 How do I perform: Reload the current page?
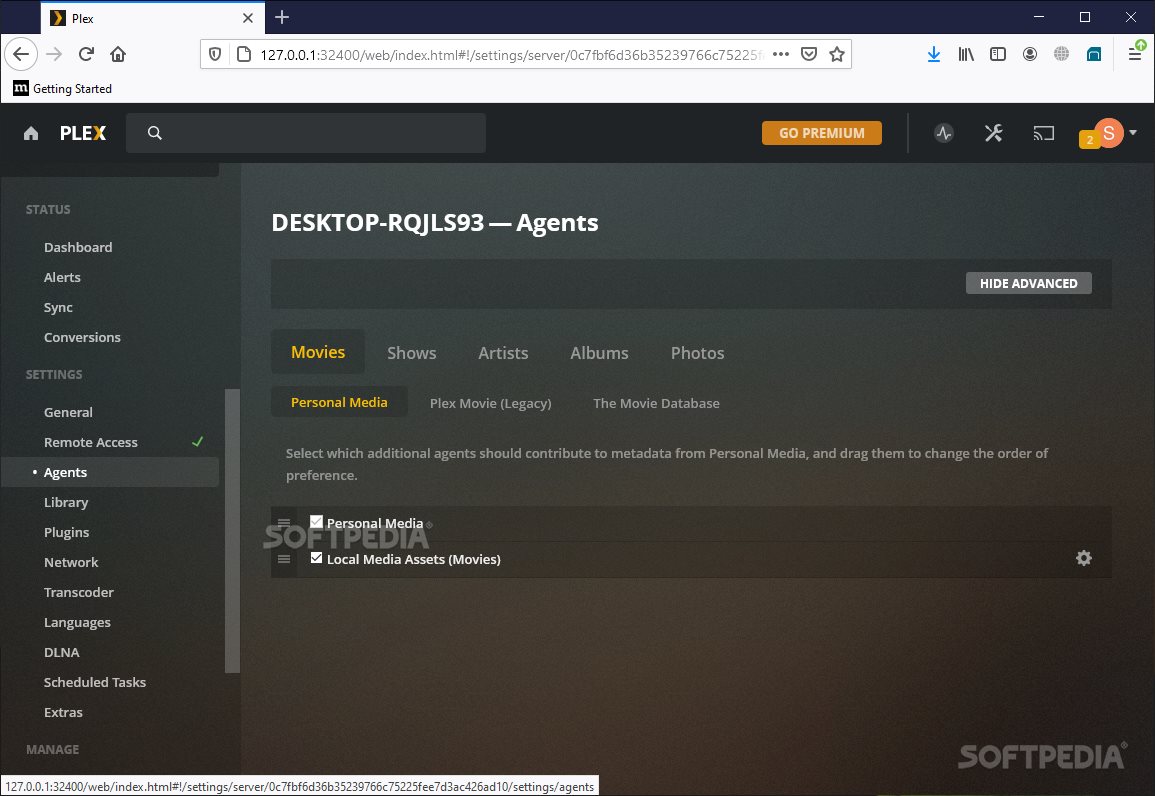[x=86, y=54]
